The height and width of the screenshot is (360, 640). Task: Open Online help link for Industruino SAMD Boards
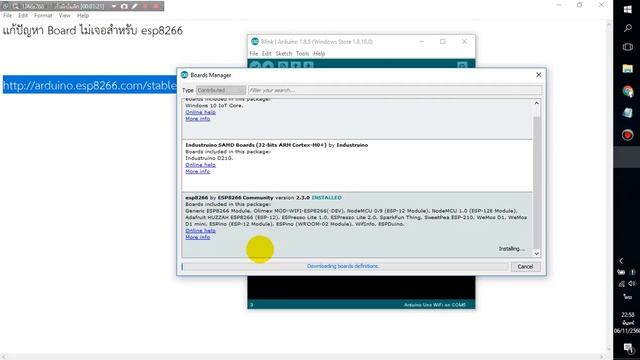coord(200,165)
